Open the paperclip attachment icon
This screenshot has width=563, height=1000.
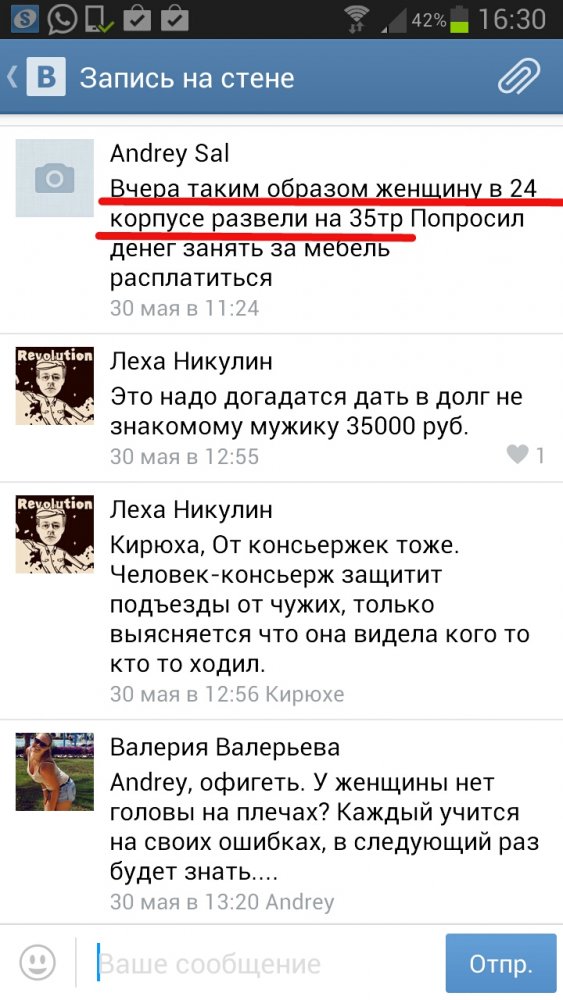click(x=518, y=77)
